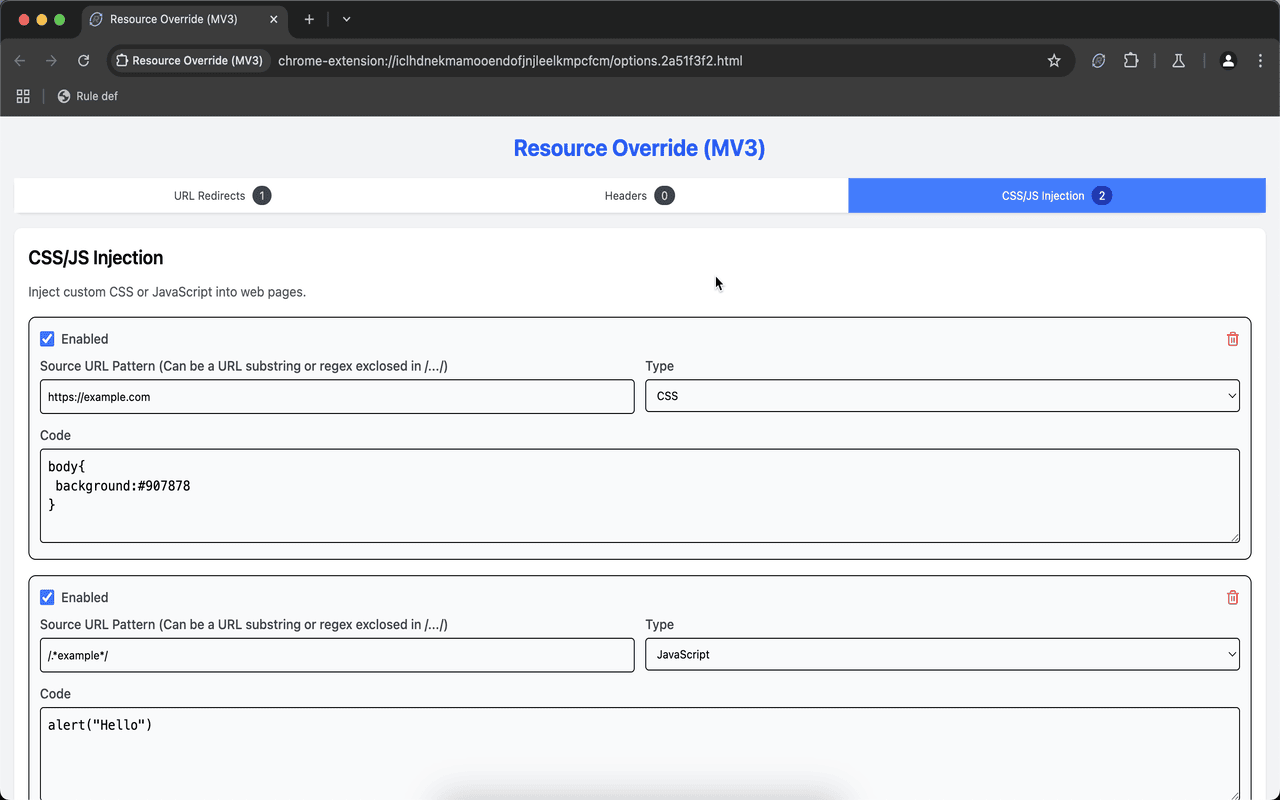Image resolution: width=1280 pixels, height=800 pixels.
Task: Delete the JavaScript injection rule
Action: (x=1232, y=597)
